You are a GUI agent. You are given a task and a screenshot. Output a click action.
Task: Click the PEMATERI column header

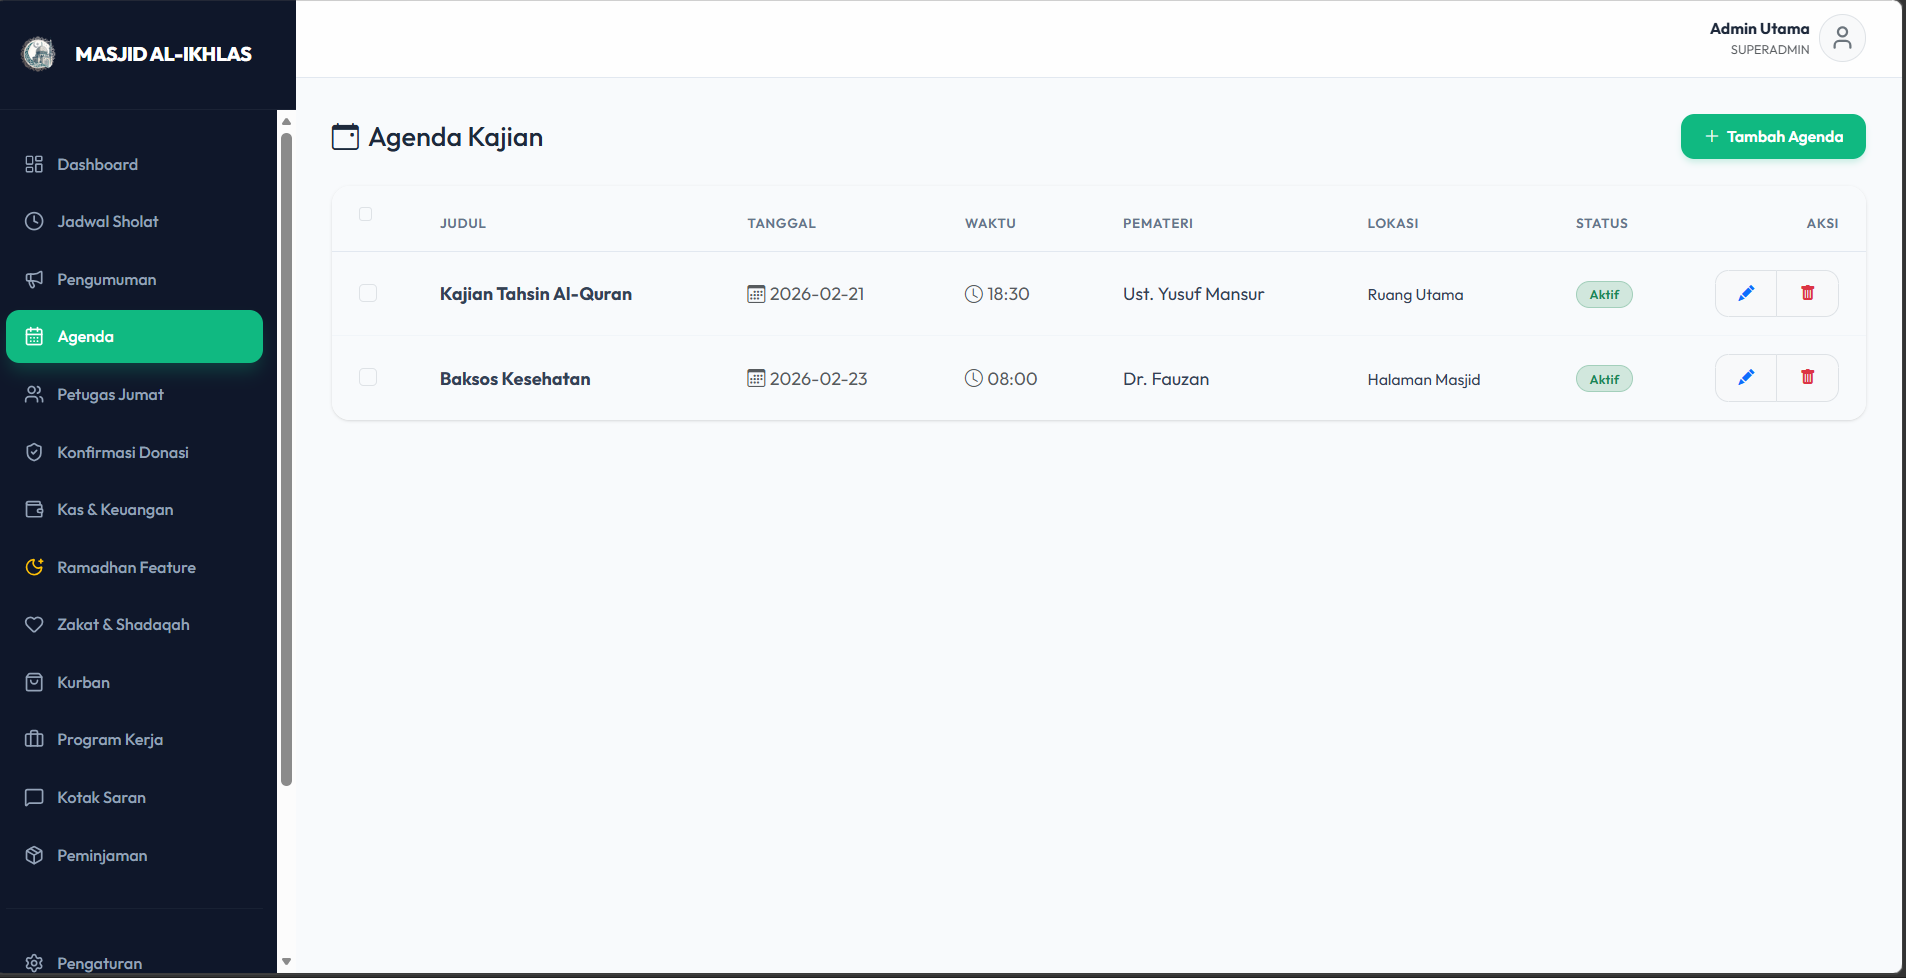1158,223
